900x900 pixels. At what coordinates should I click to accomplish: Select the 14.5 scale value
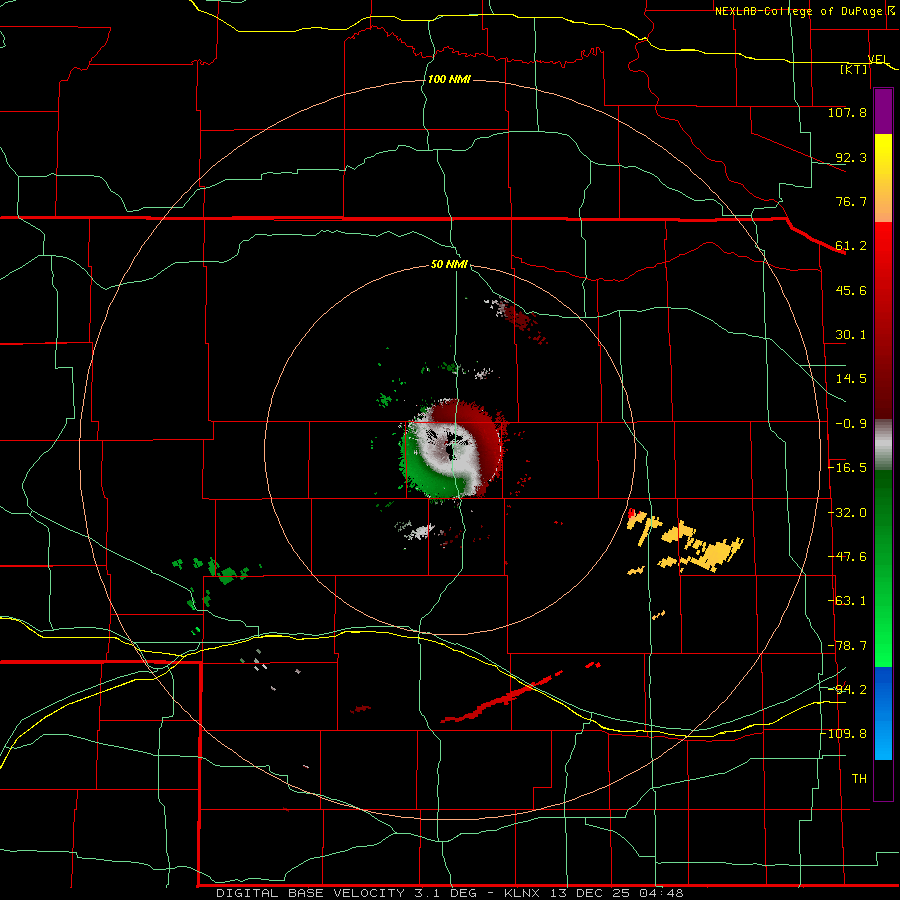click(851, 379)
